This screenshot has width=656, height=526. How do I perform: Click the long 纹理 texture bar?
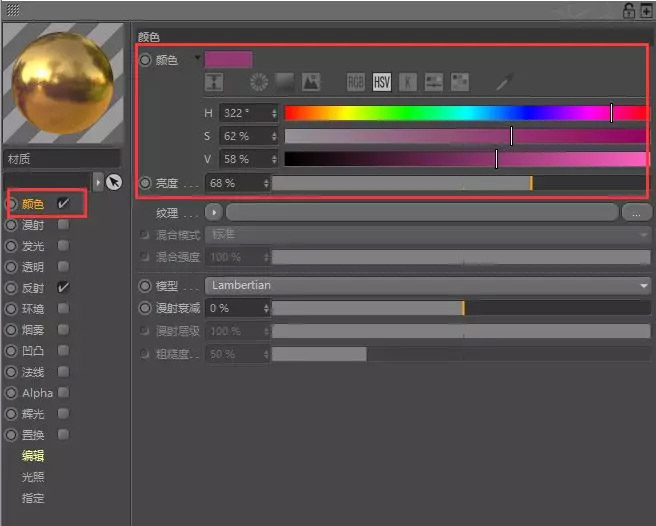tap(422, 213)
